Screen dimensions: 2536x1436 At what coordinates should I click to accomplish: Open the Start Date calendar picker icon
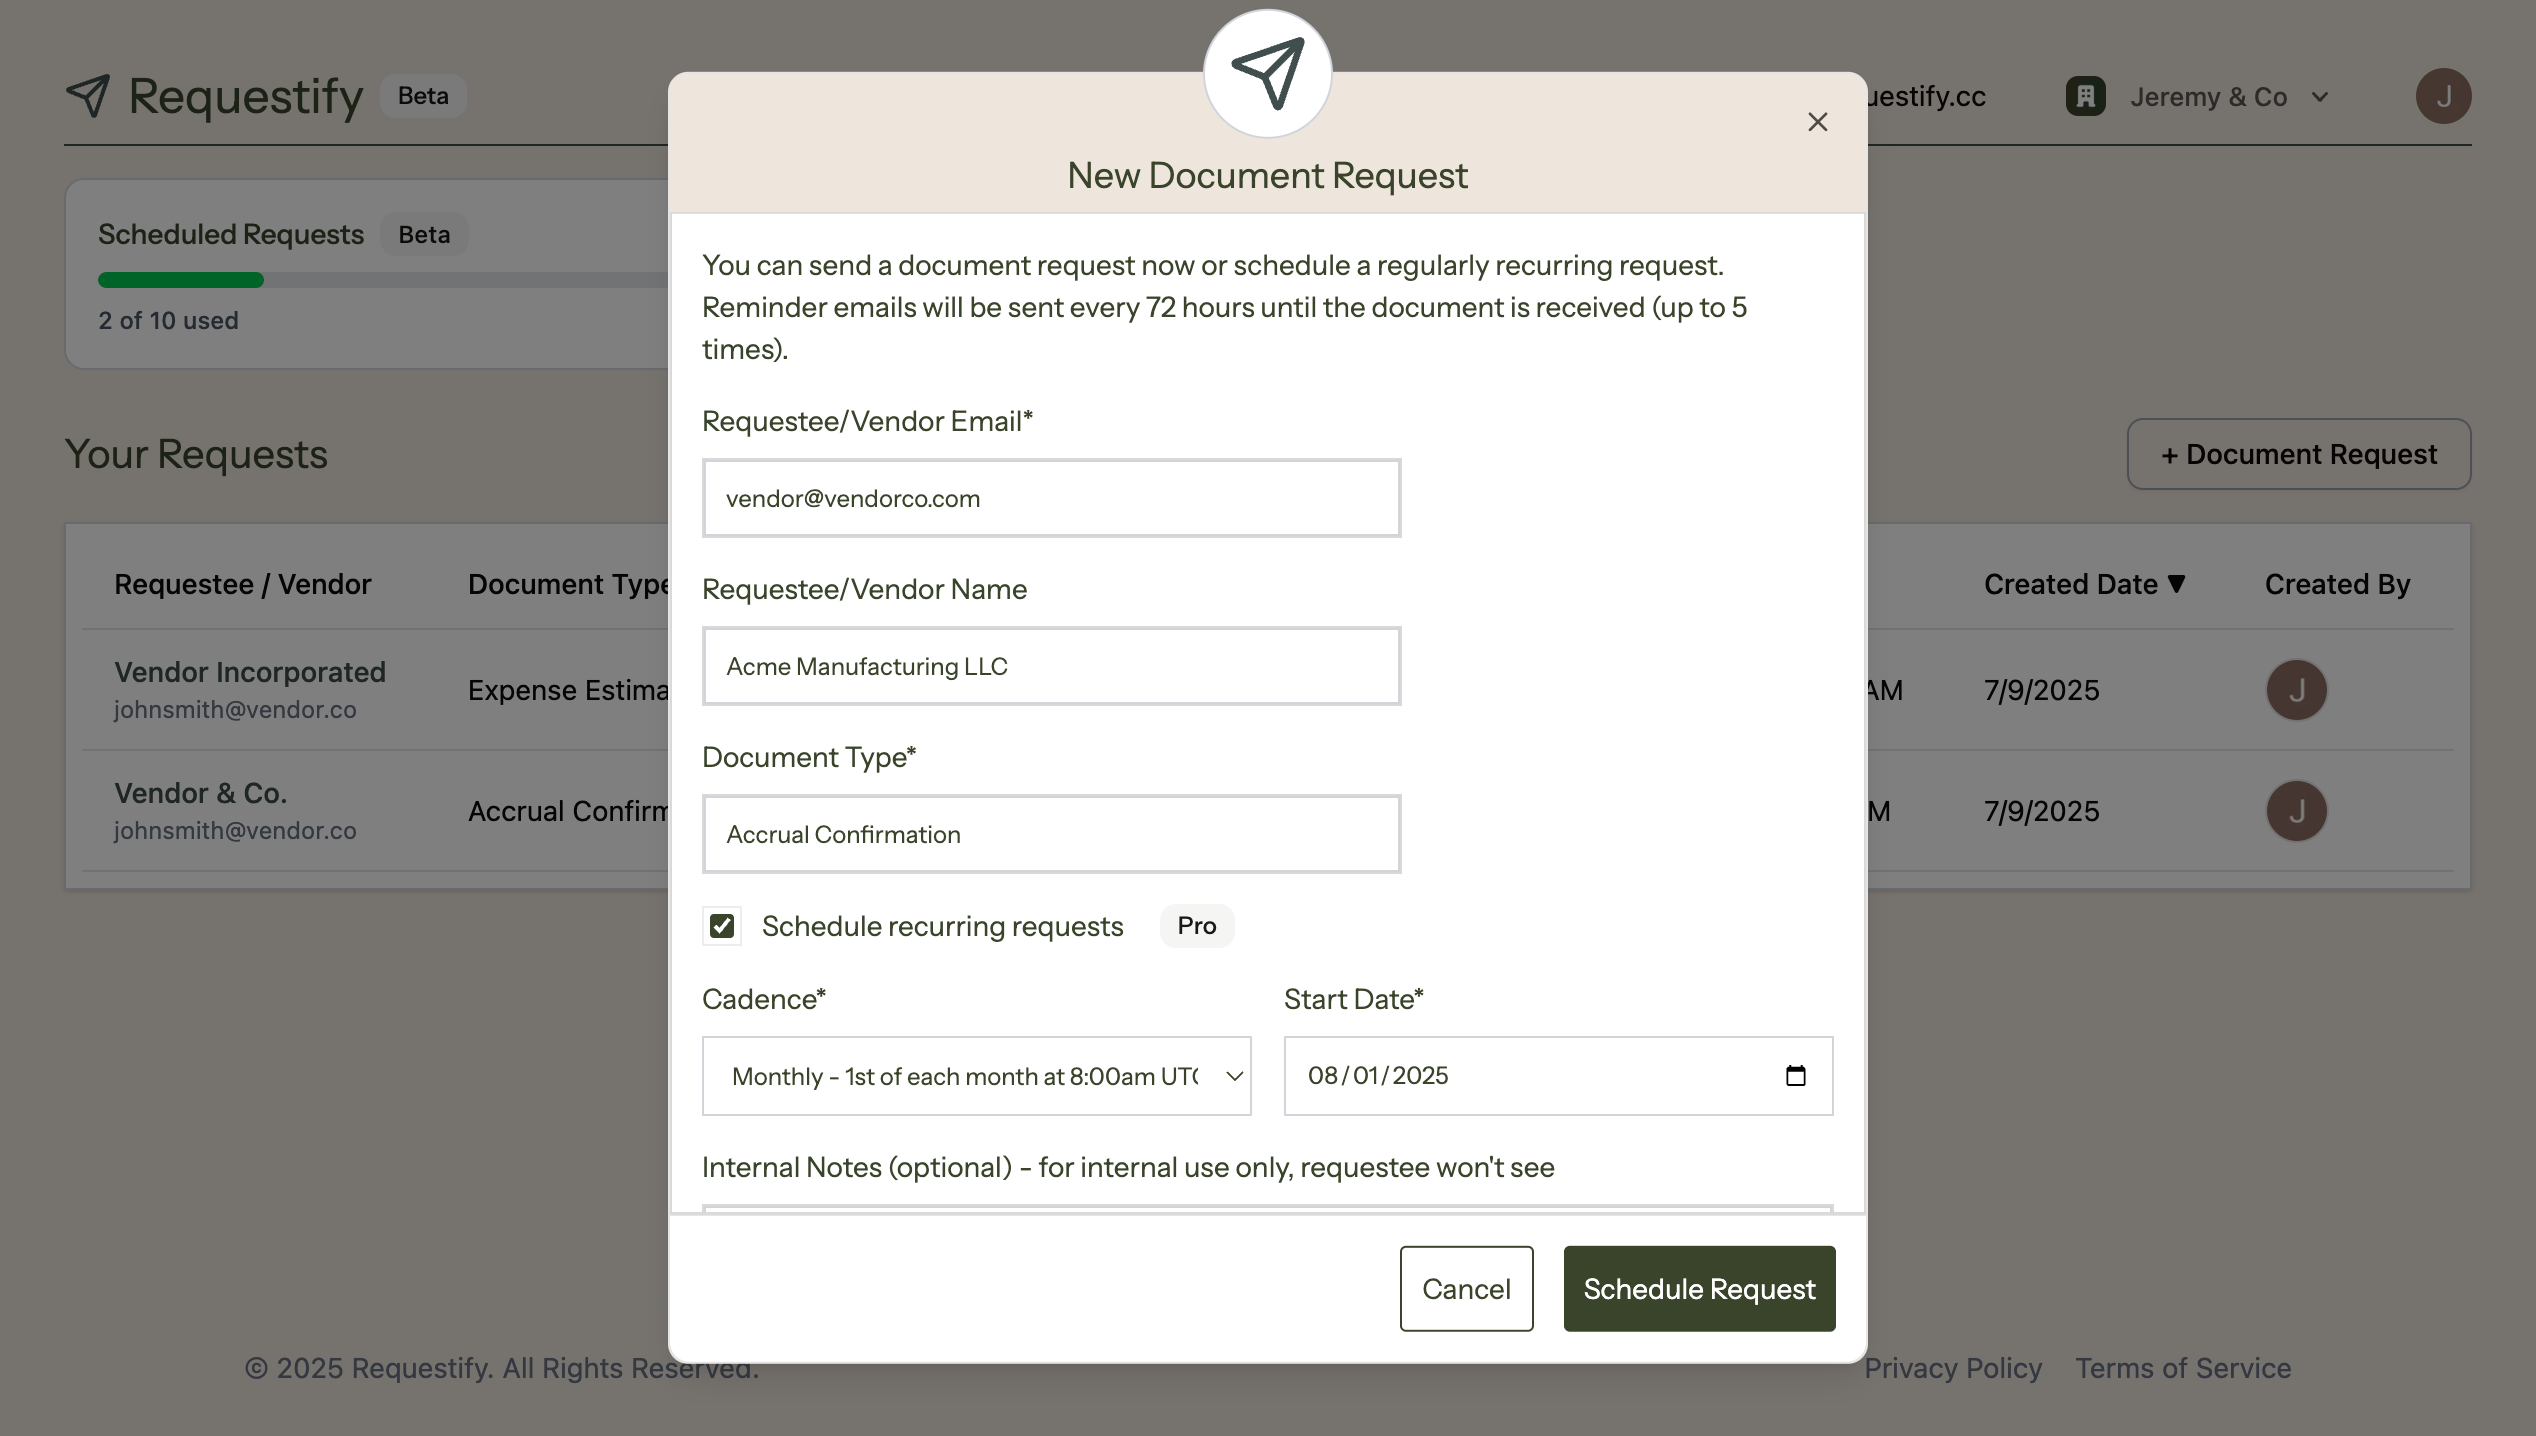coord(1795,1076)
